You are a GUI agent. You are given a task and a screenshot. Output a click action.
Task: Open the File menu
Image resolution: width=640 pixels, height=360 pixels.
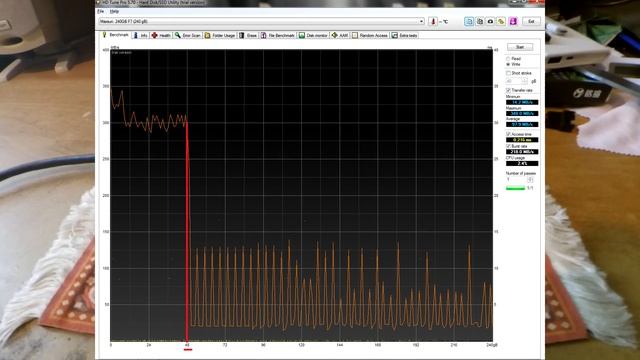point(101,11)
